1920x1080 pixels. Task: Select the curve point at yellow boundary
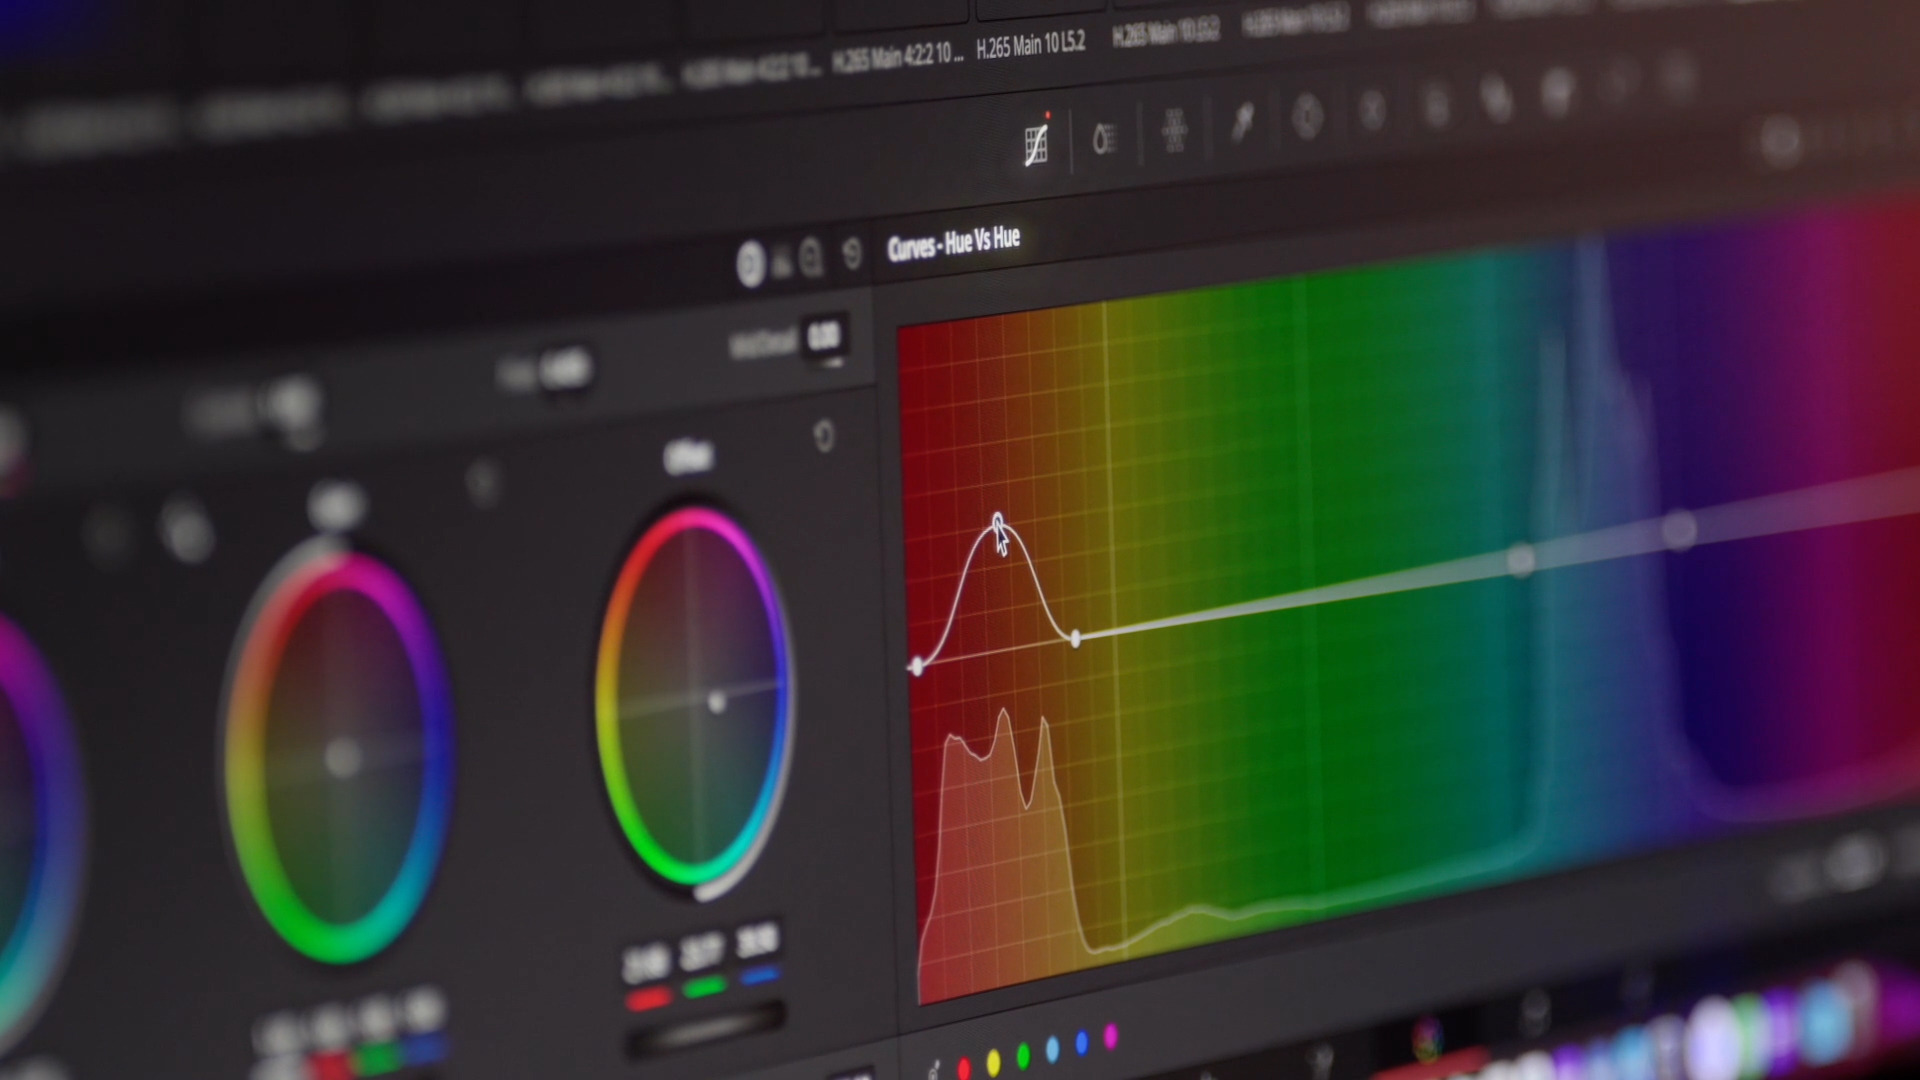pyautogui.click(x=1076, y=638)
